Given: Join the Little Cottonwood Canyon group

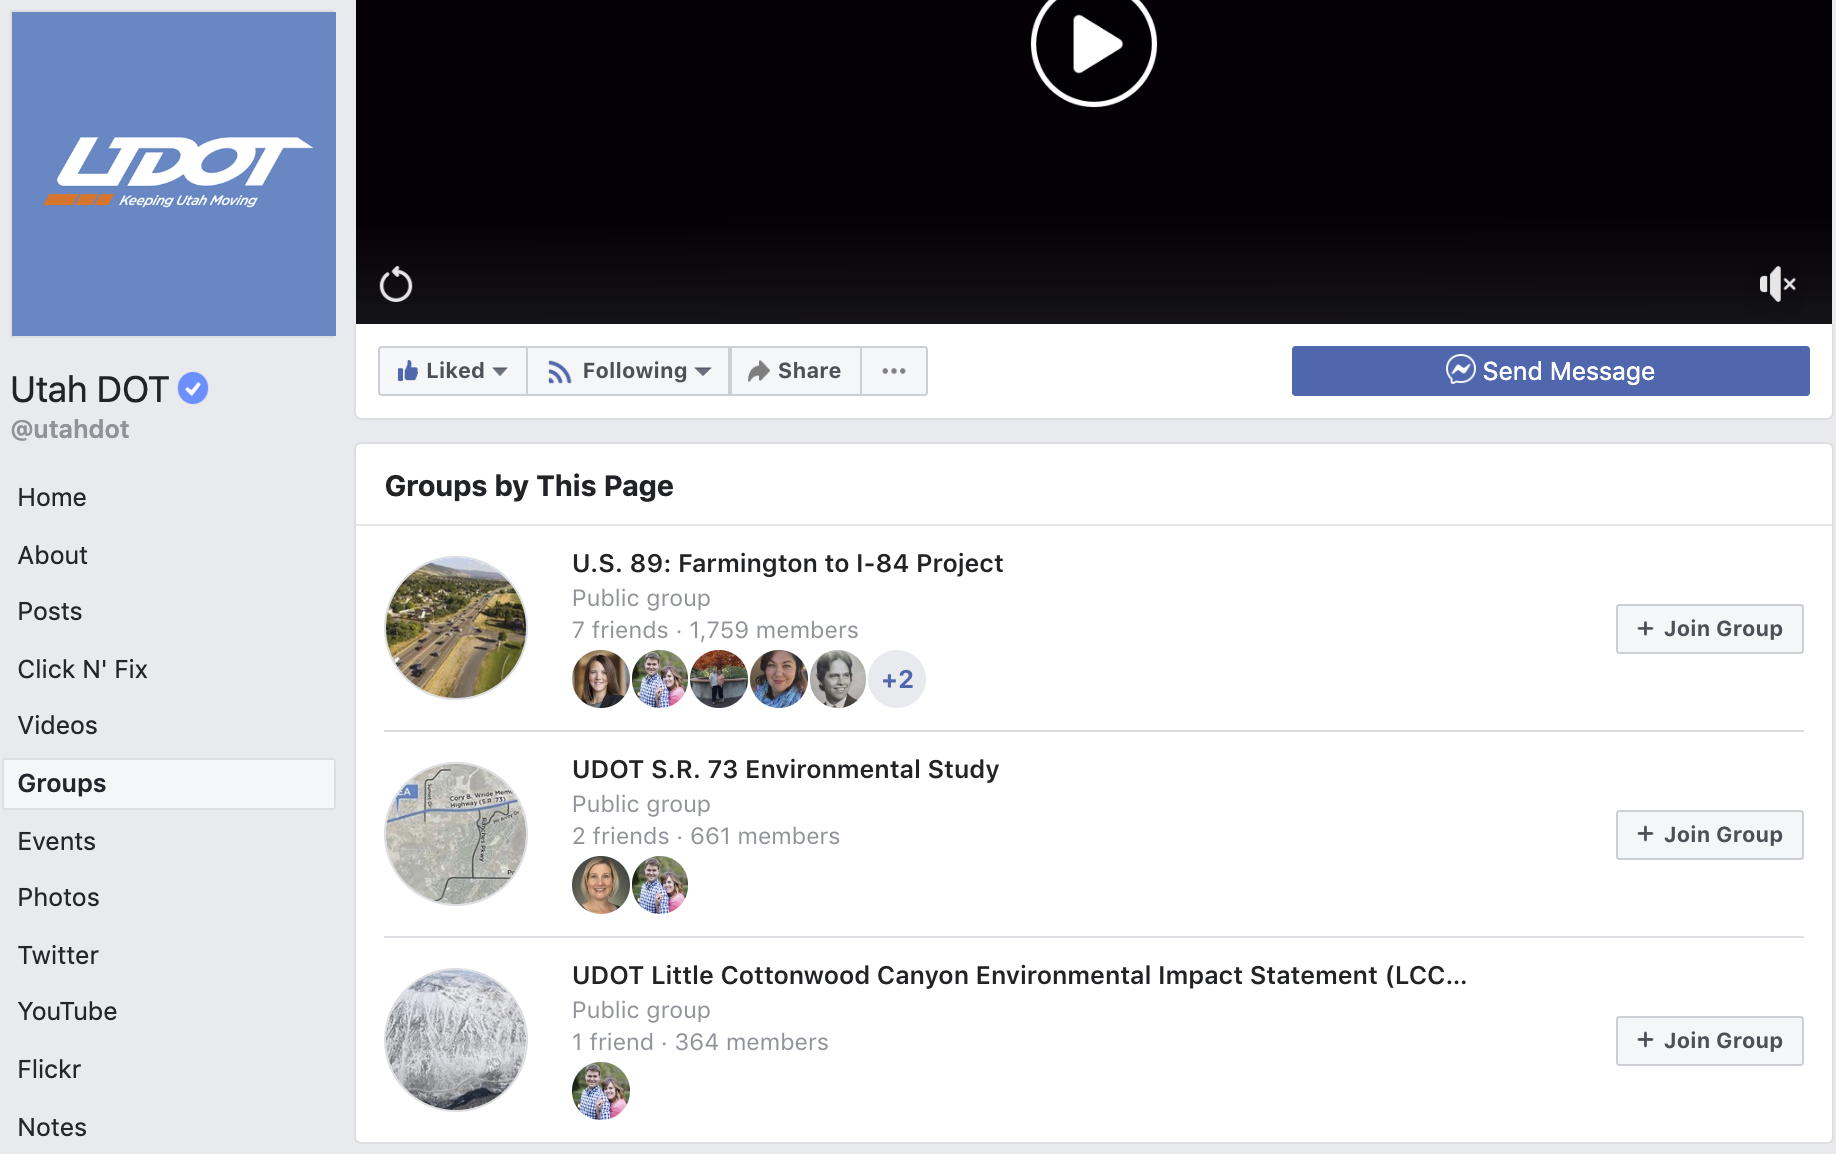Looking at the screenshot, I should [1709, 1041].
